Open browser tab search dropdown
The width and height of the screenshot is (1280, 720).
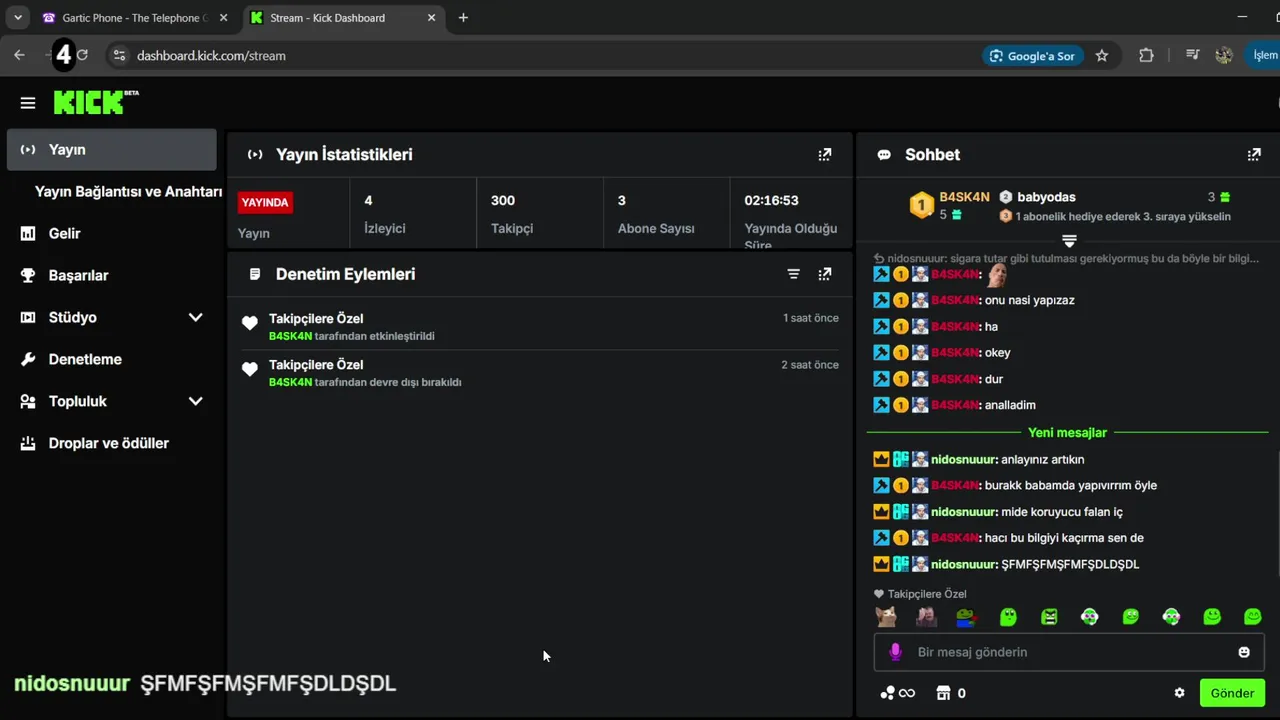[x=17, y=17]
